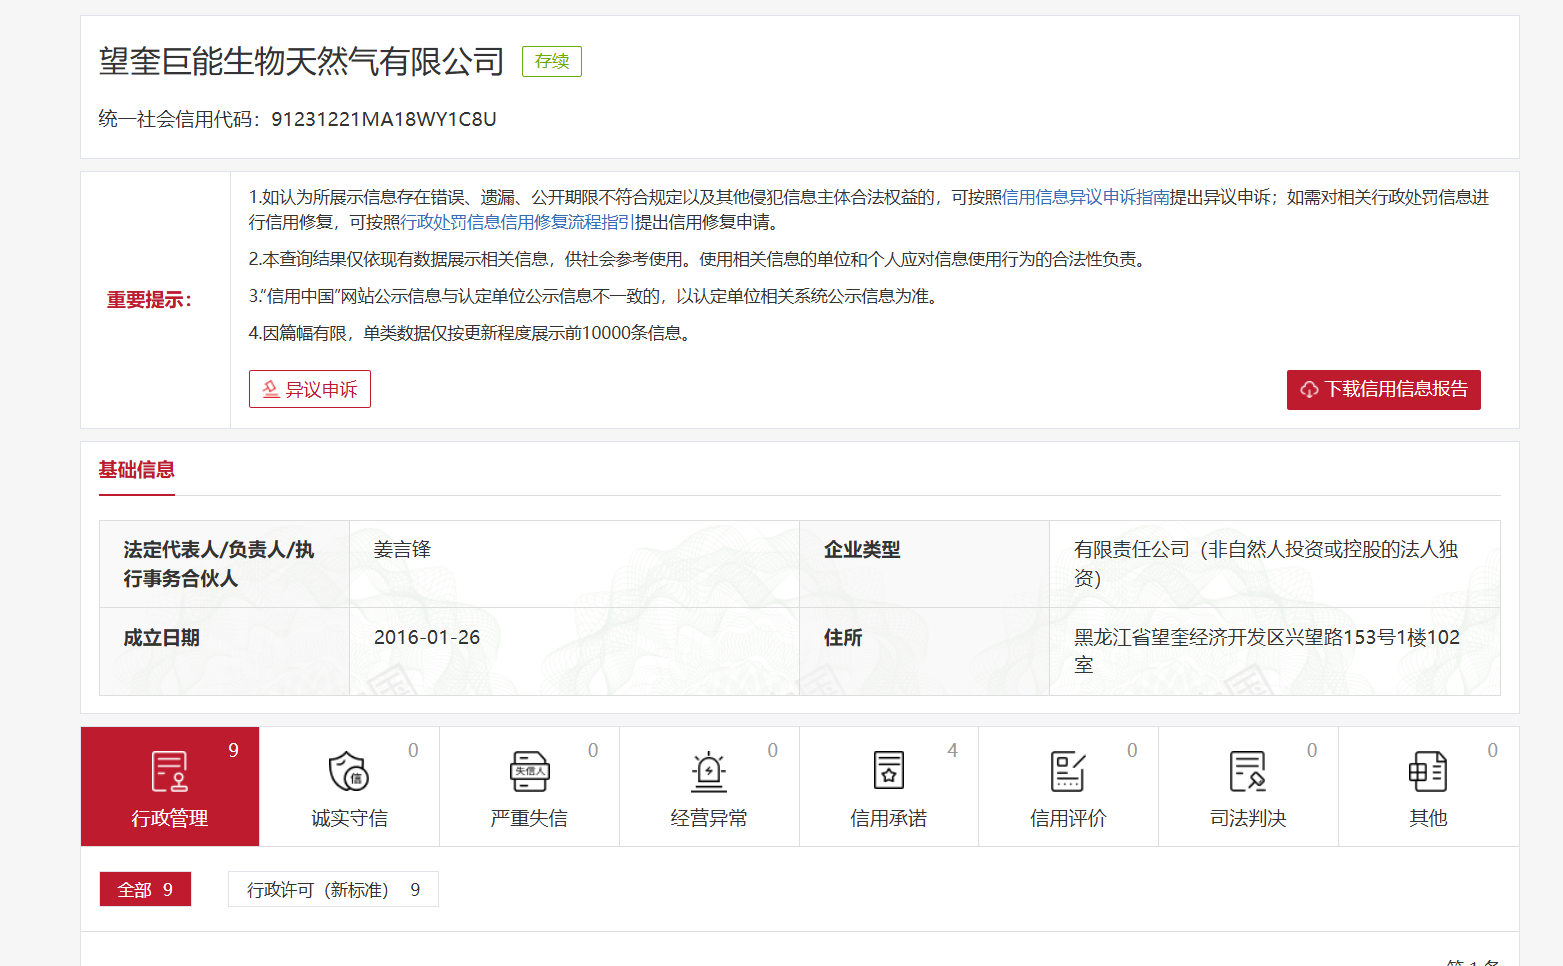Click the 信用承诺 certificate icon

coord(888,772)
